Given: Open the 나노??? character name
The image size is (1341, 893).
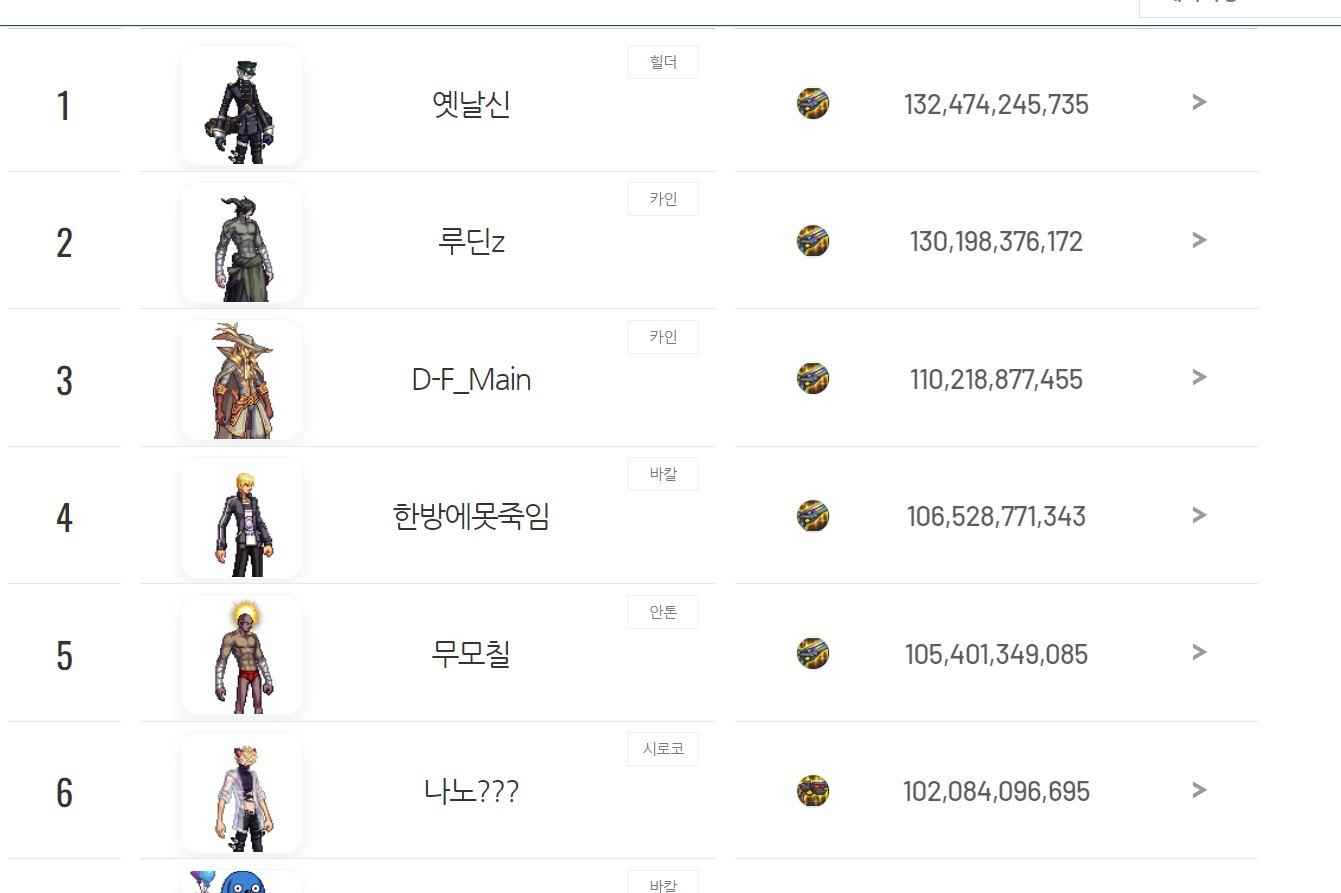Looking at the screenshot, I should click(471, 792).
